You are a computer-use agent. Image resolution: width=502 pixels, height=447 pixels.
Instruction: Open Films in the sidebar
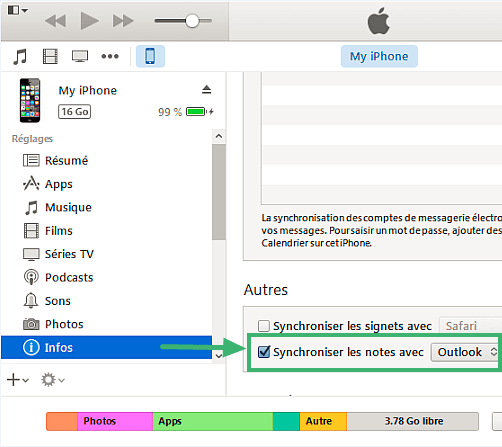point(107,231)
